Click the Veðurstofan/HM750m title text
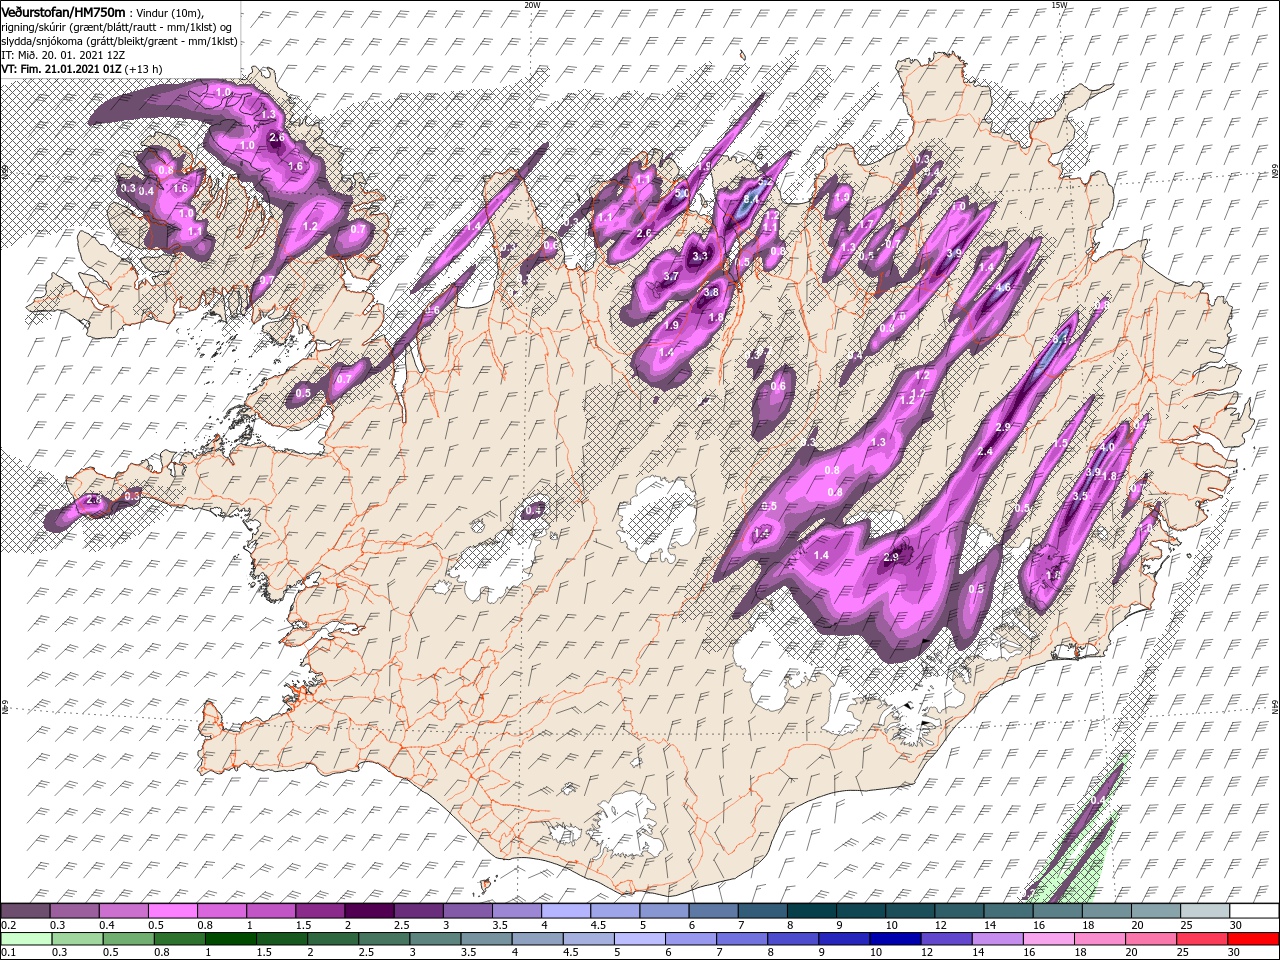The width and height of the screenshot is (1280, 960). [64, 11]
